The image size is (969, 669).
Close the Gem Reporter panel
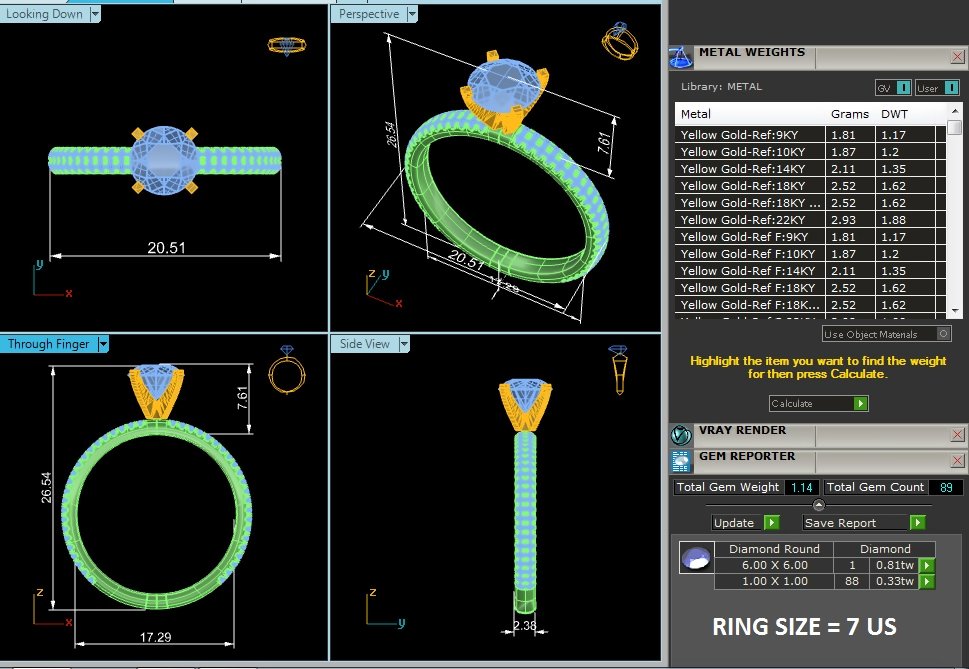click(957, 461)
